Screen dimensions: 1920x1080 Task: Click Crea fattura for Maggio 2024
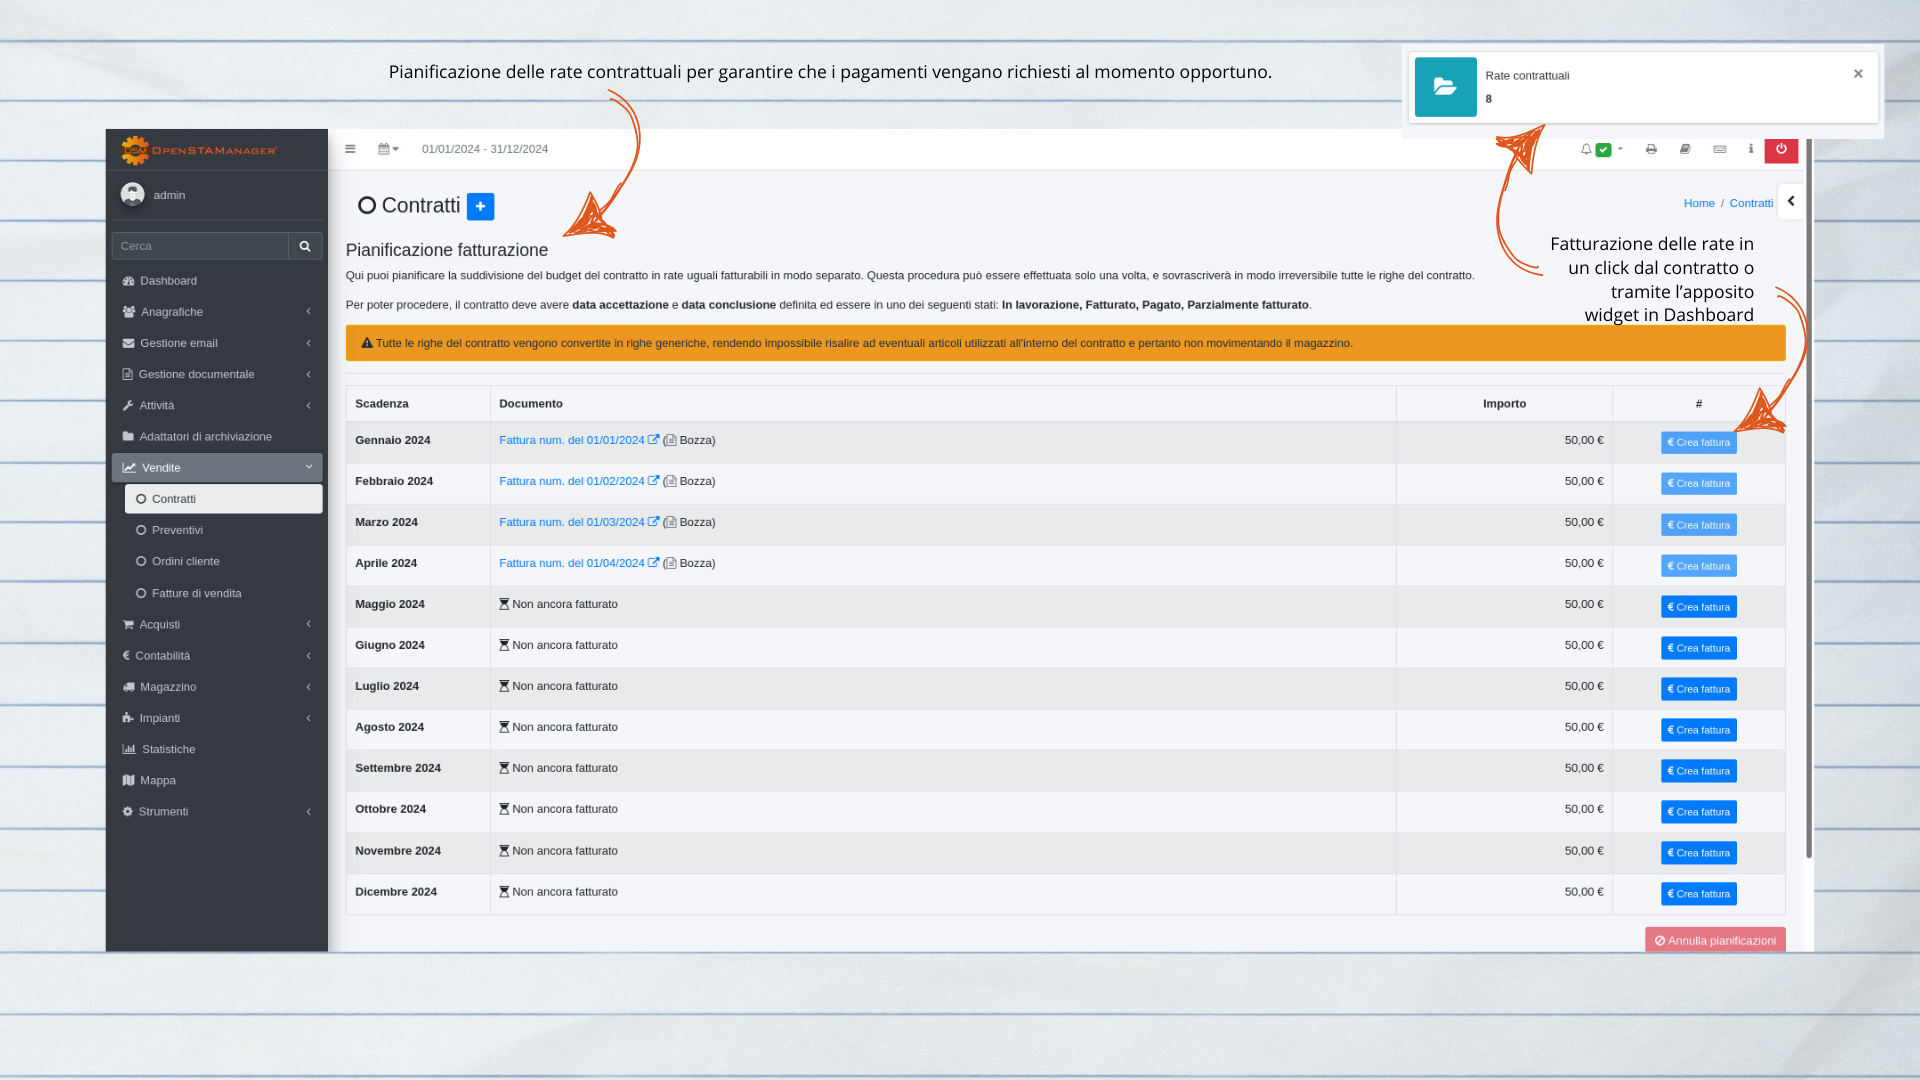pyautogui.click(x=1698, y=607)
